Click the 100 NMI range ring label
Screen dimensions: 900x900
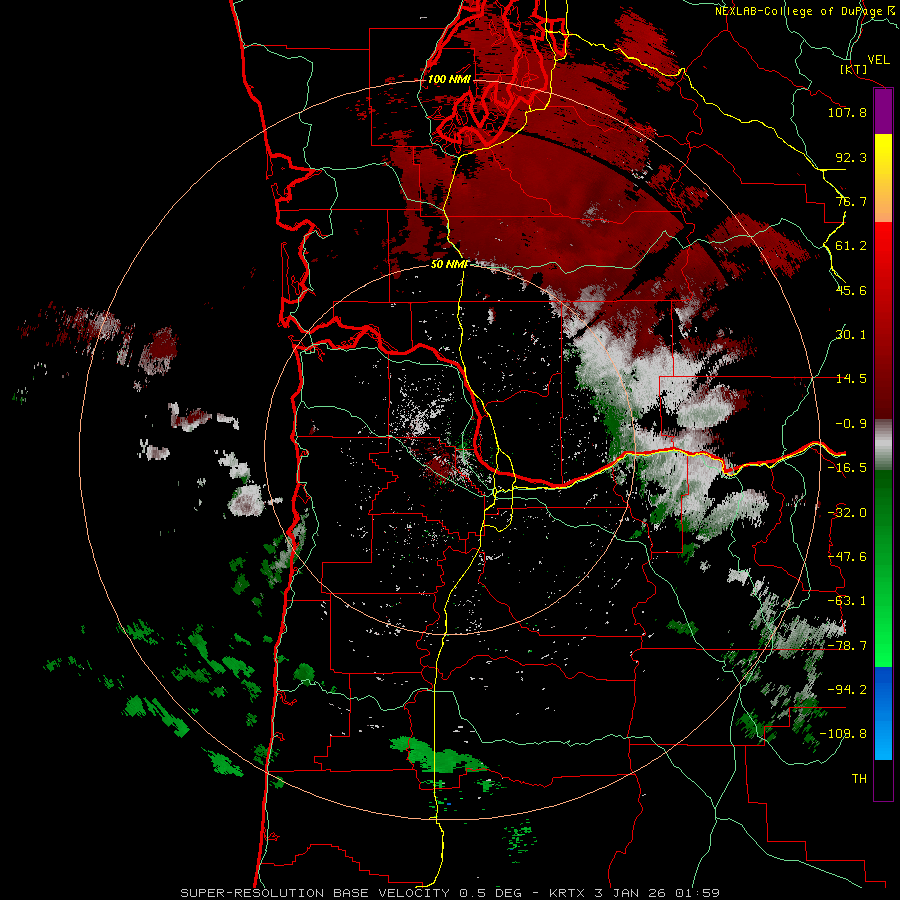(x=449, y=79)
